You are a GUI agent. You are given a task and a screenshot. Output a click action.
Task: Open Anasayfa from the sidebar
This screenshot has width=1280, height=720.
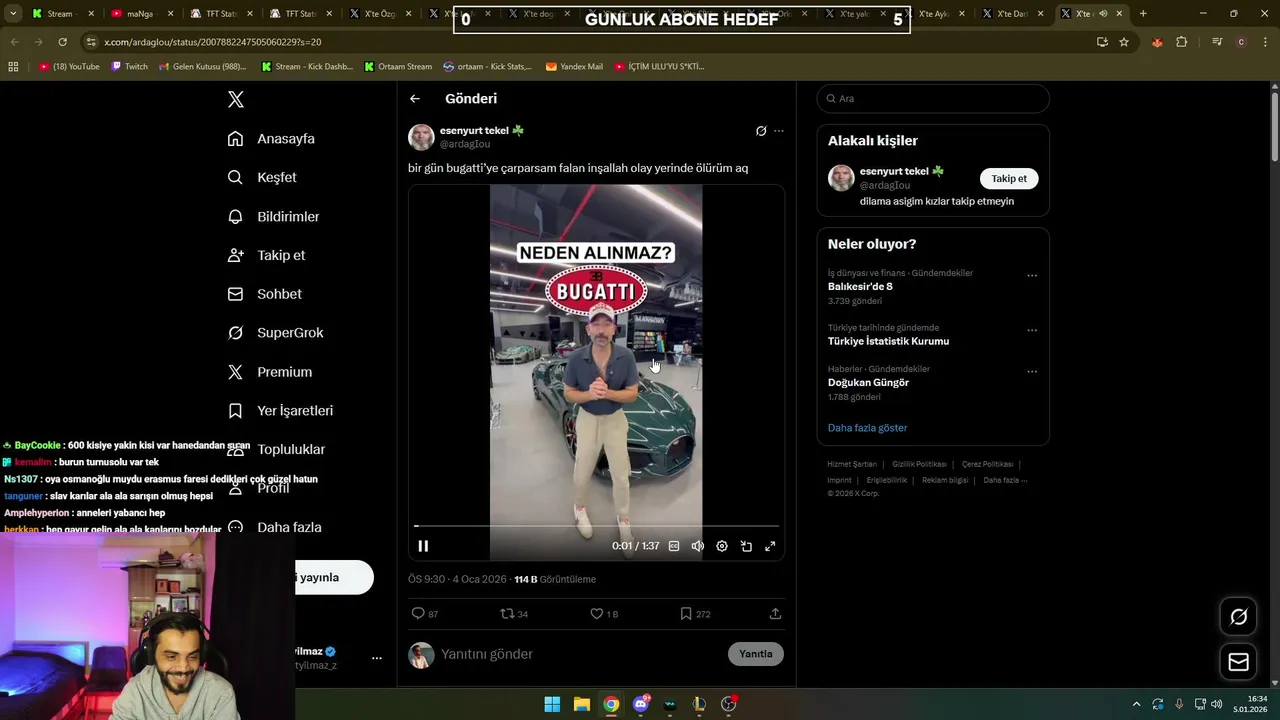coord(271,139)
